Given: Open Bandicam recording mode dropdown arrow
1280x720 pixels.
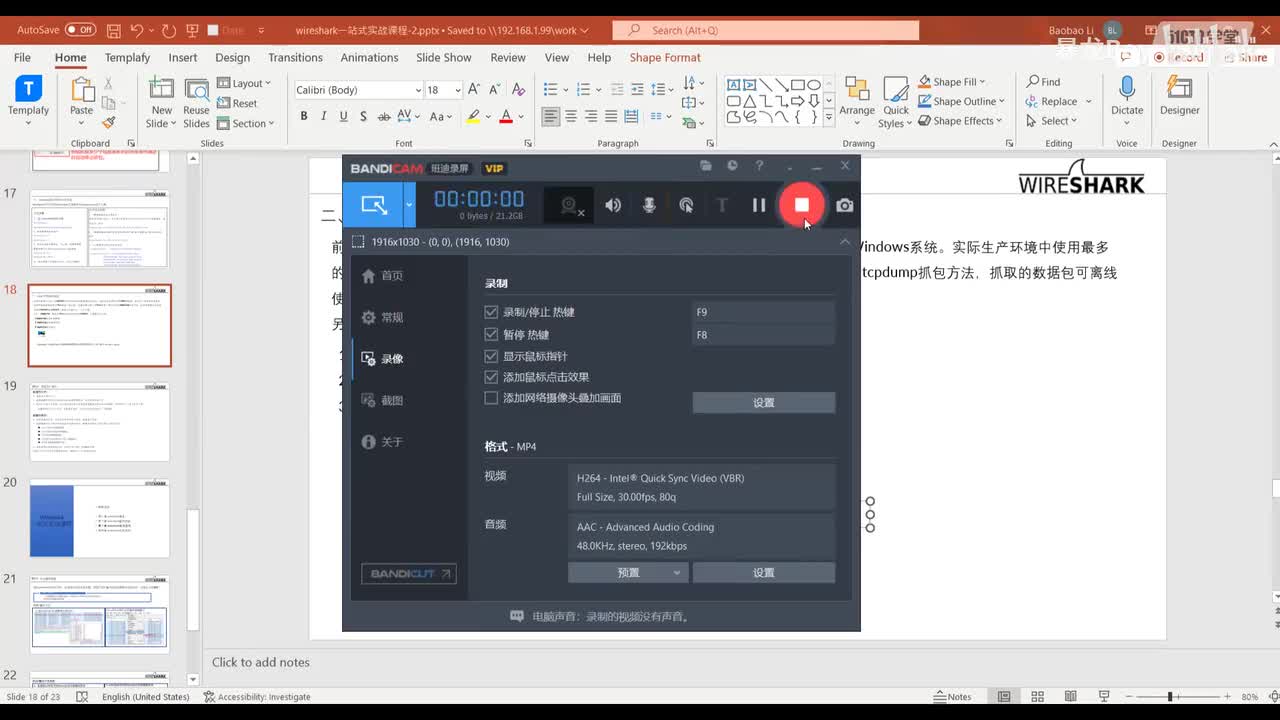Looking at the screenshot, I should [x=409, y=205].
